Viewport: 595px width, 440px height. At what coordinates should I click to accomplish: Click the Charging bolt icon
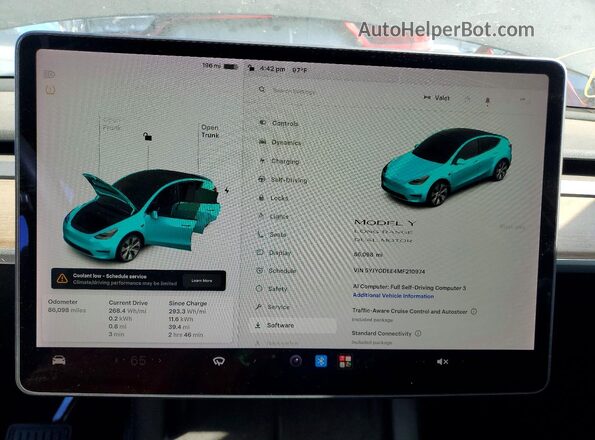pos(262,160)
